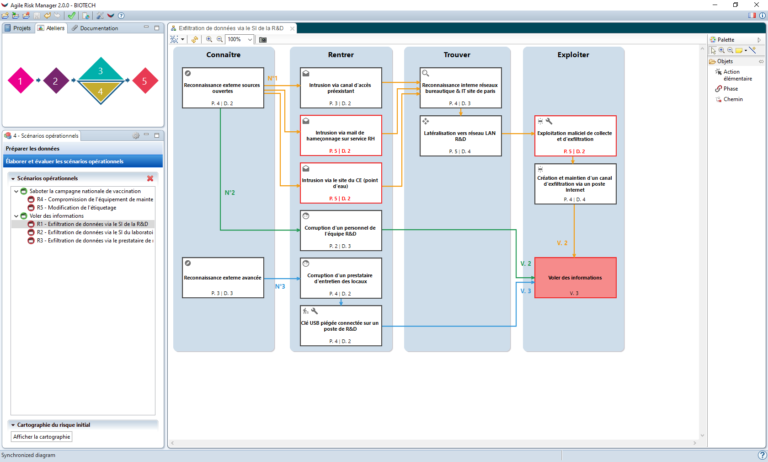The image size is (768, 462).
Task: Select the zoom out tool in Palette
Action: tap(730, 50)
